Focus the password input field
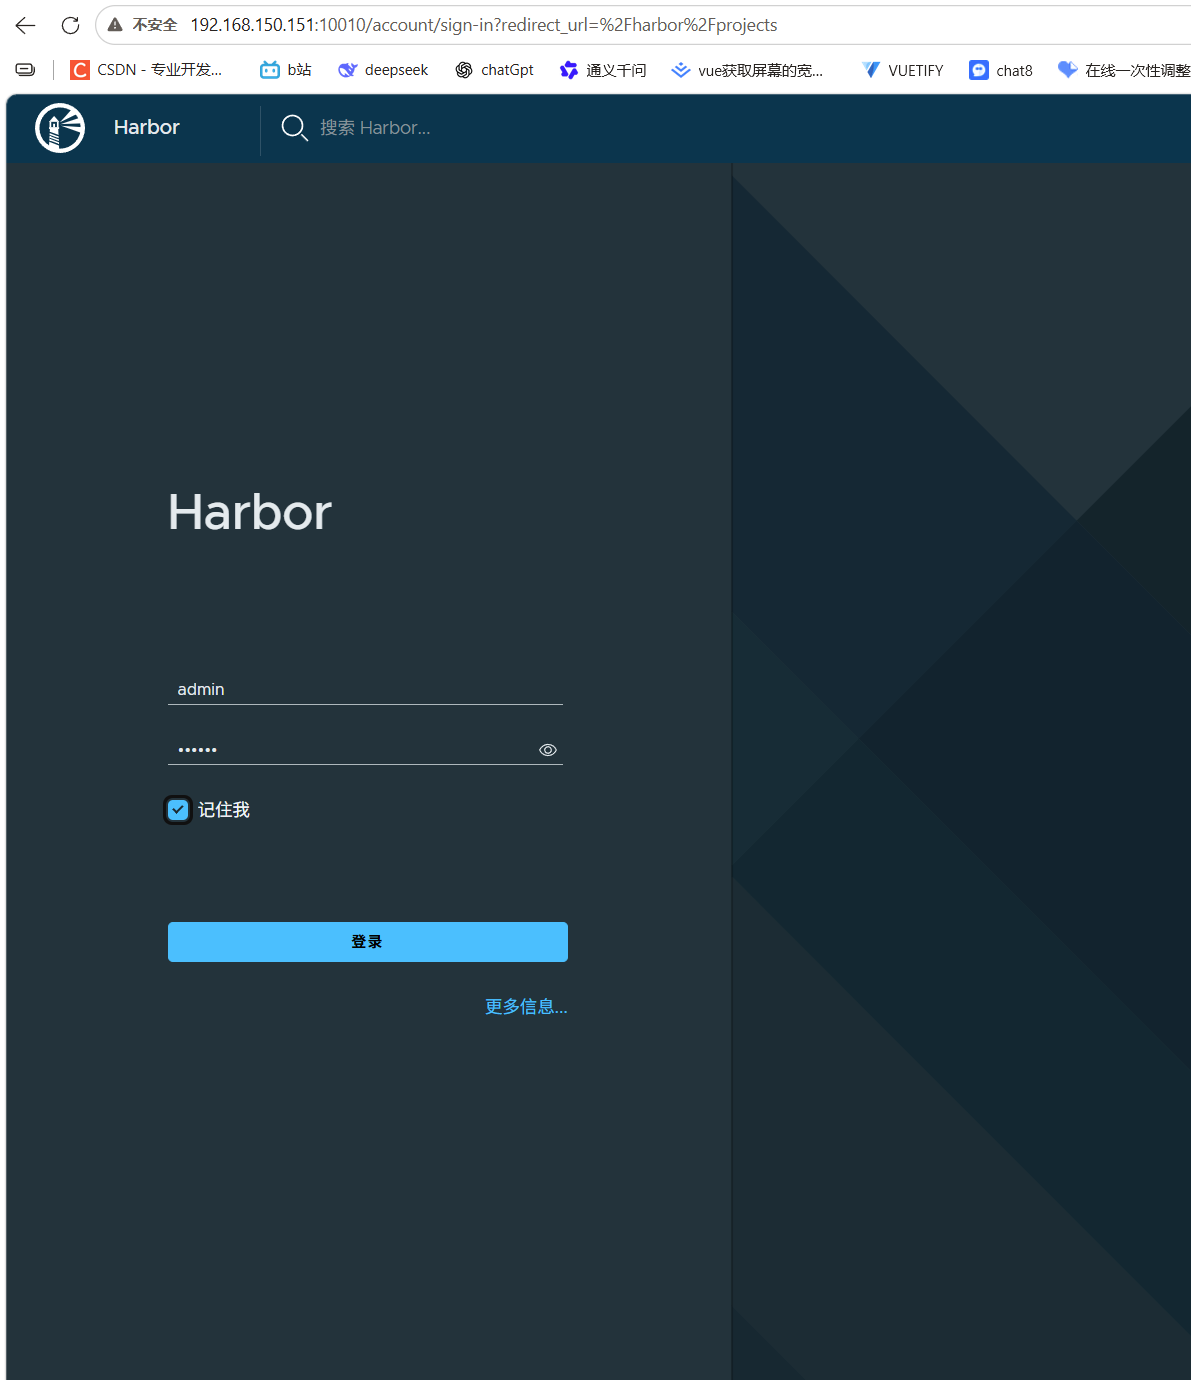Image resolution: width=1191 pixels, height=1380 pixels. click(352, 749)
